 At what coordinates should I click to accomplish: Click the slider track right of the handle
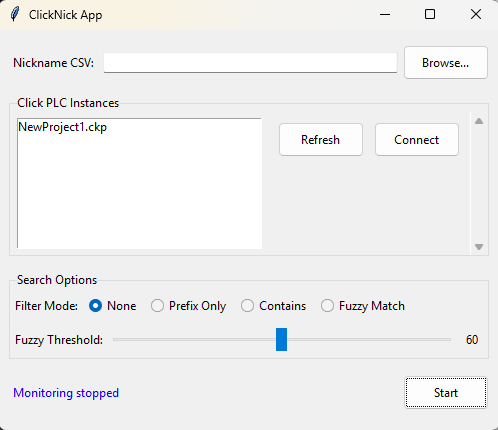[x=369, y=339]
